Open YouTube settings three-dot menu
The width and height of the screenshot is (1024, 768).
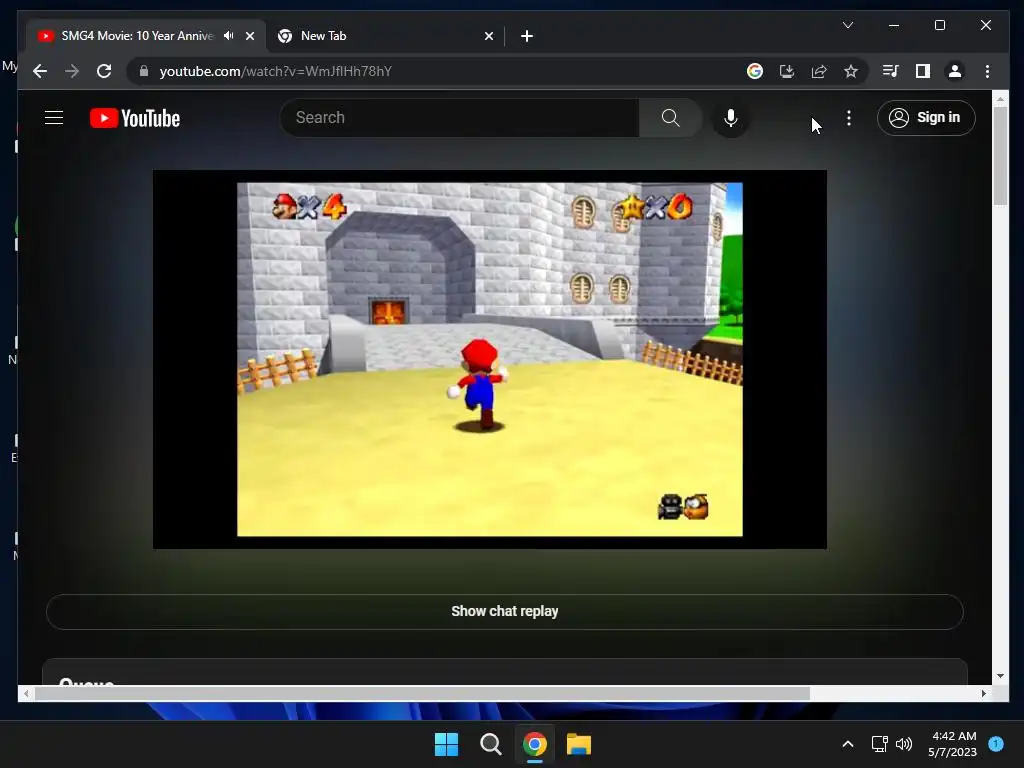pyautogui.click(x=848, y=118)
